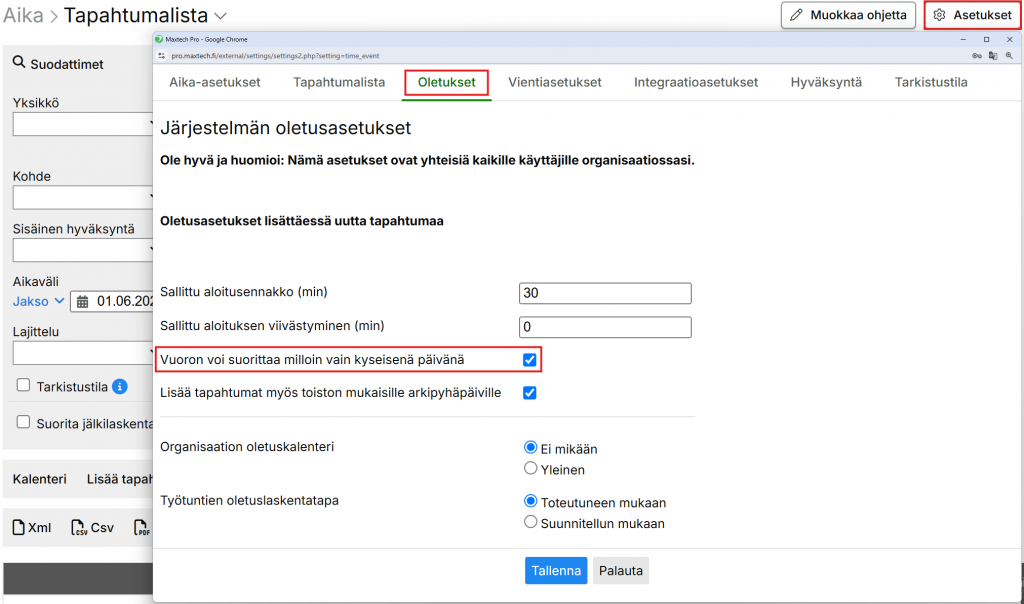Screen dimensions: 1024x604
Task: Choose "Suunnitellun mukaan" radio option
Action: [531, 522]
